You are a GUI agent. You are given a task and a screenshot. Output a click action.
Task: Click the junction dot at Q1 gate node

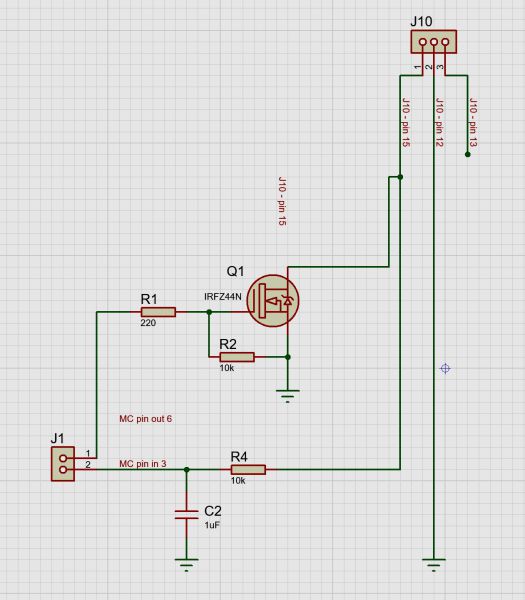[209, 312]
